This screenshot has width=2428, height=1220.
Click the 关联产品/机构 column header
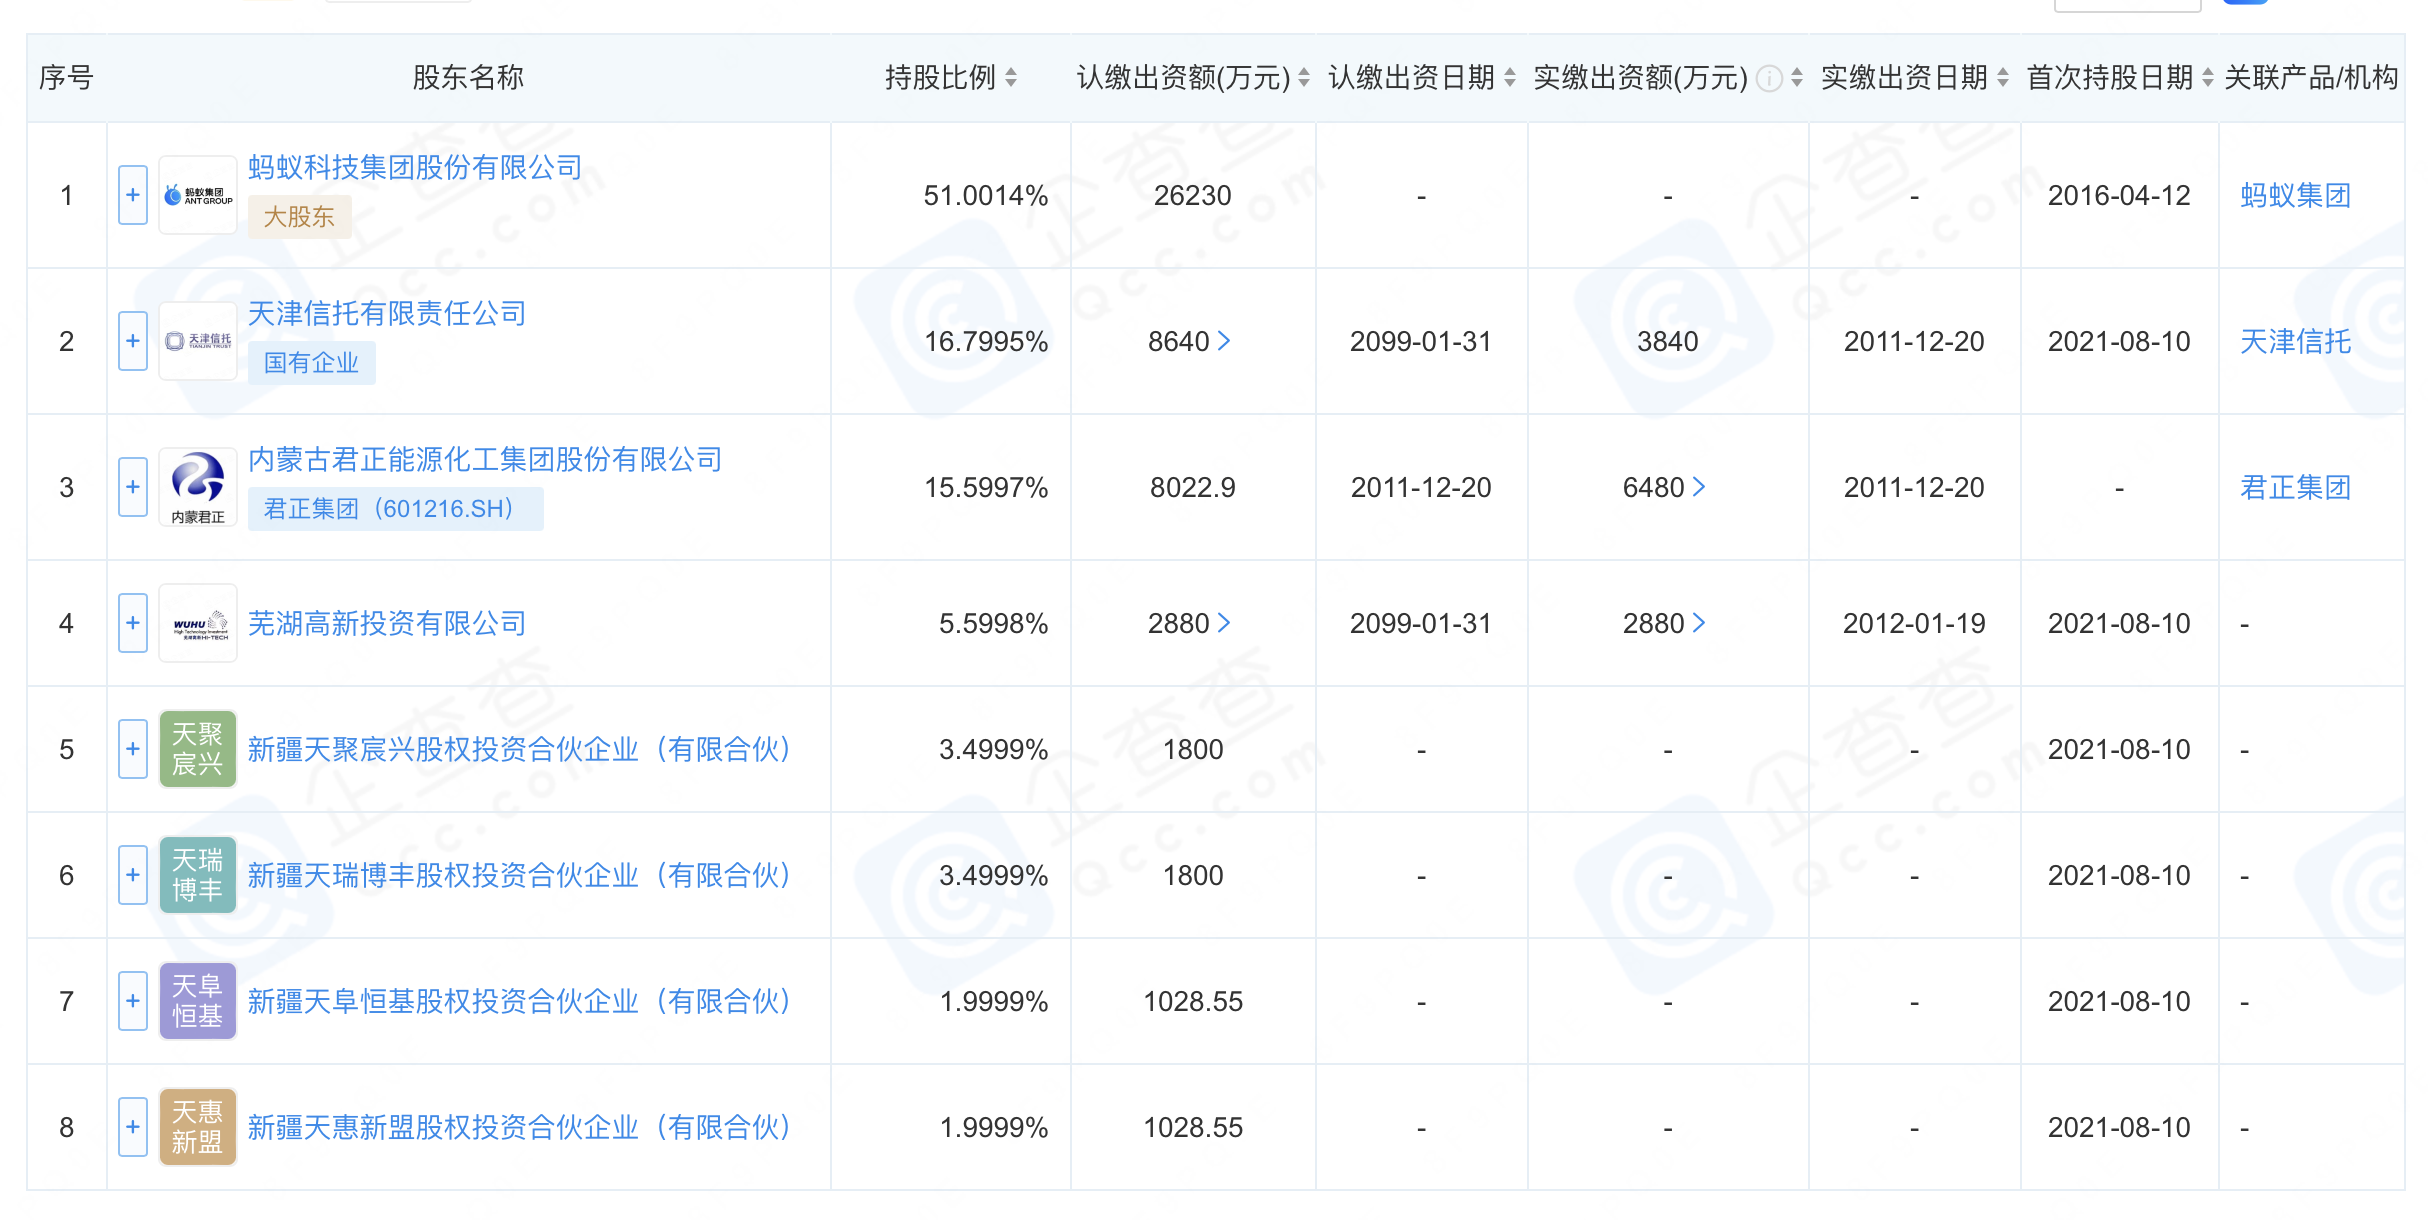2311,78
